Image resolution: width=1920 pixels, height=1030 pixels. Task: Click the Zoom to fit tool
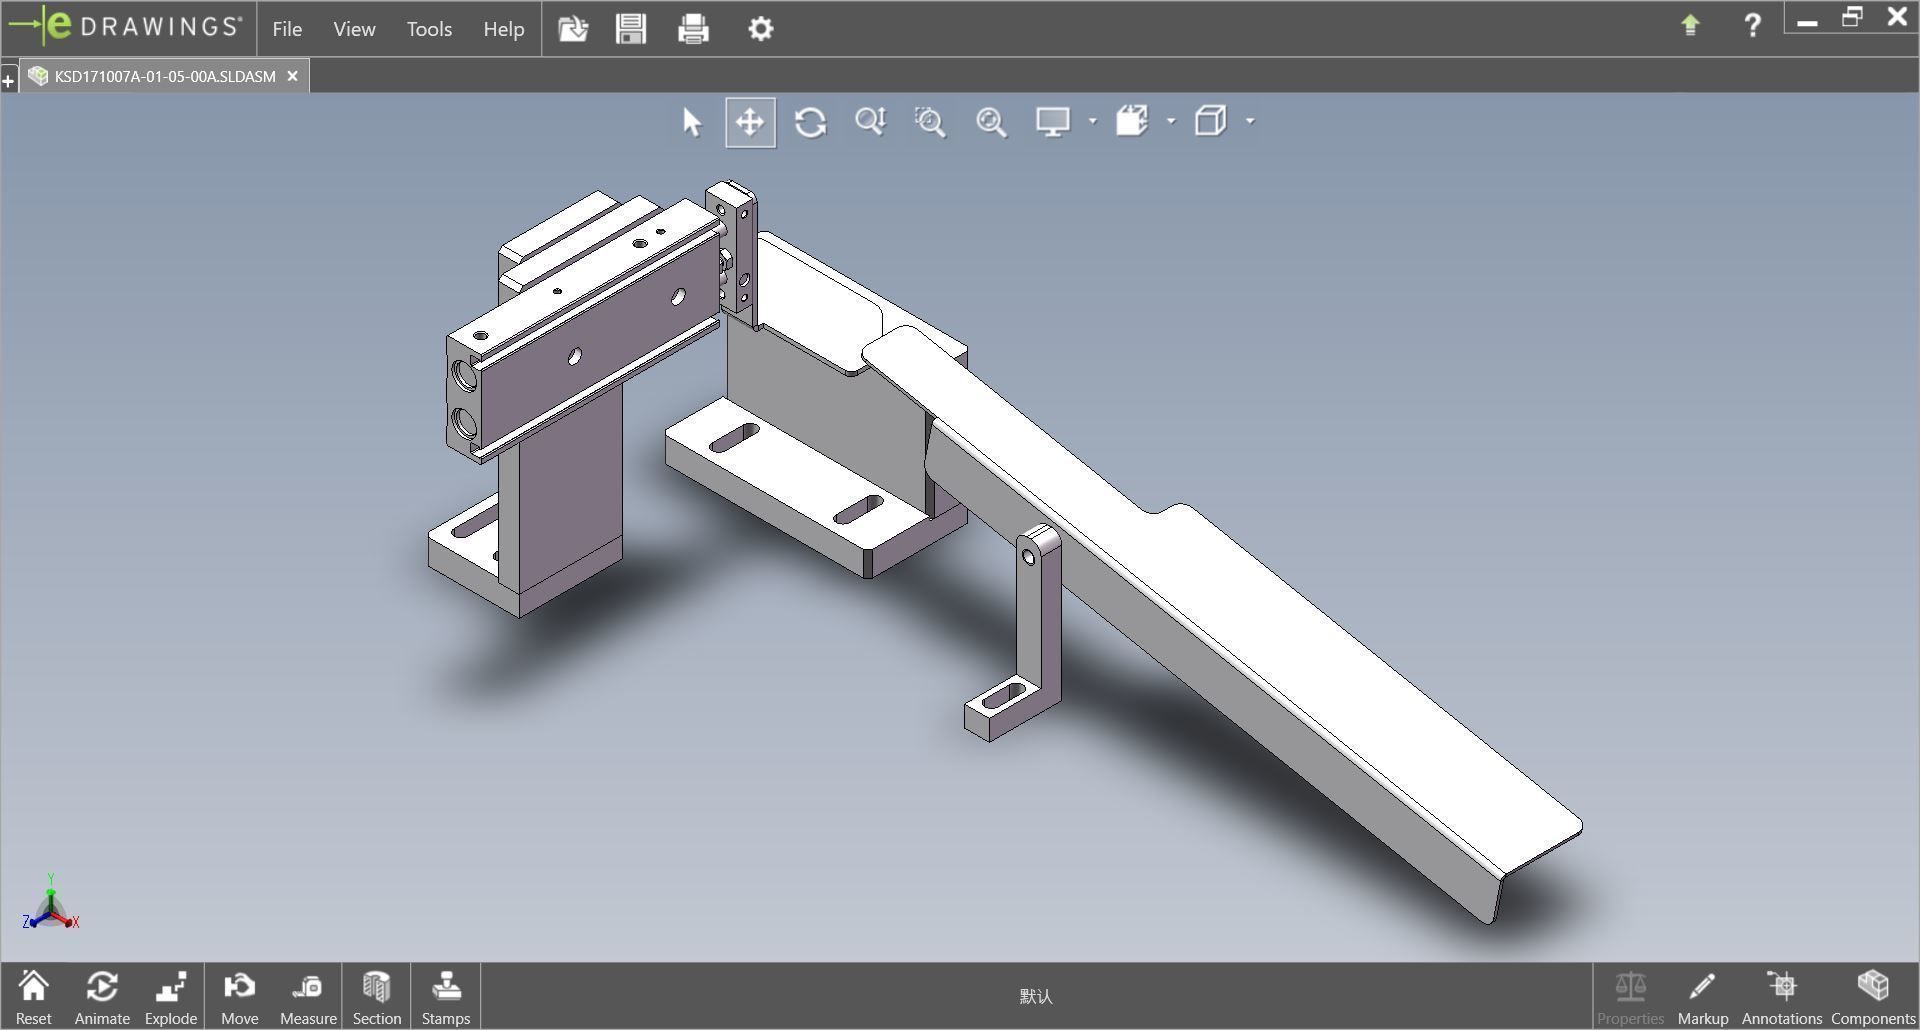(x=991, y=122)
